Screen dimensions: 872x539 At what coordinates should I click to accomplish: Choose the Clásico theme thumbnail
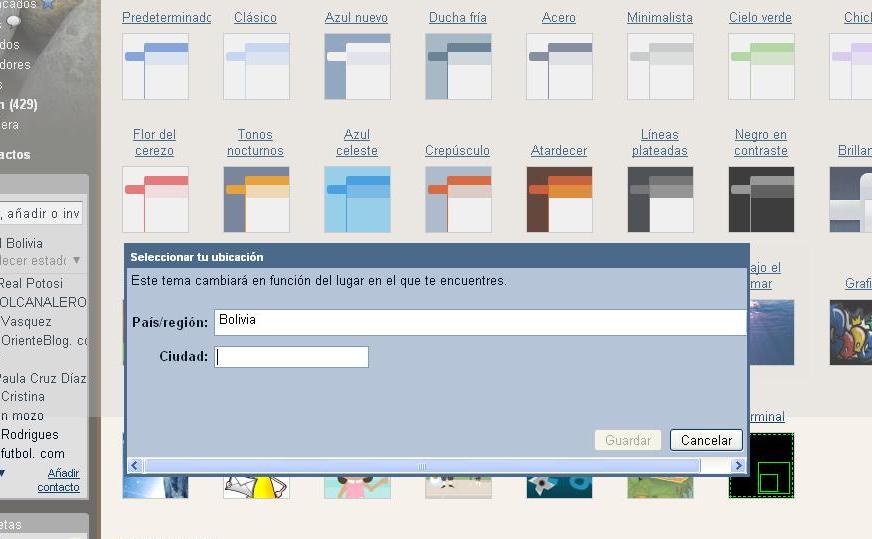[256, 66]
